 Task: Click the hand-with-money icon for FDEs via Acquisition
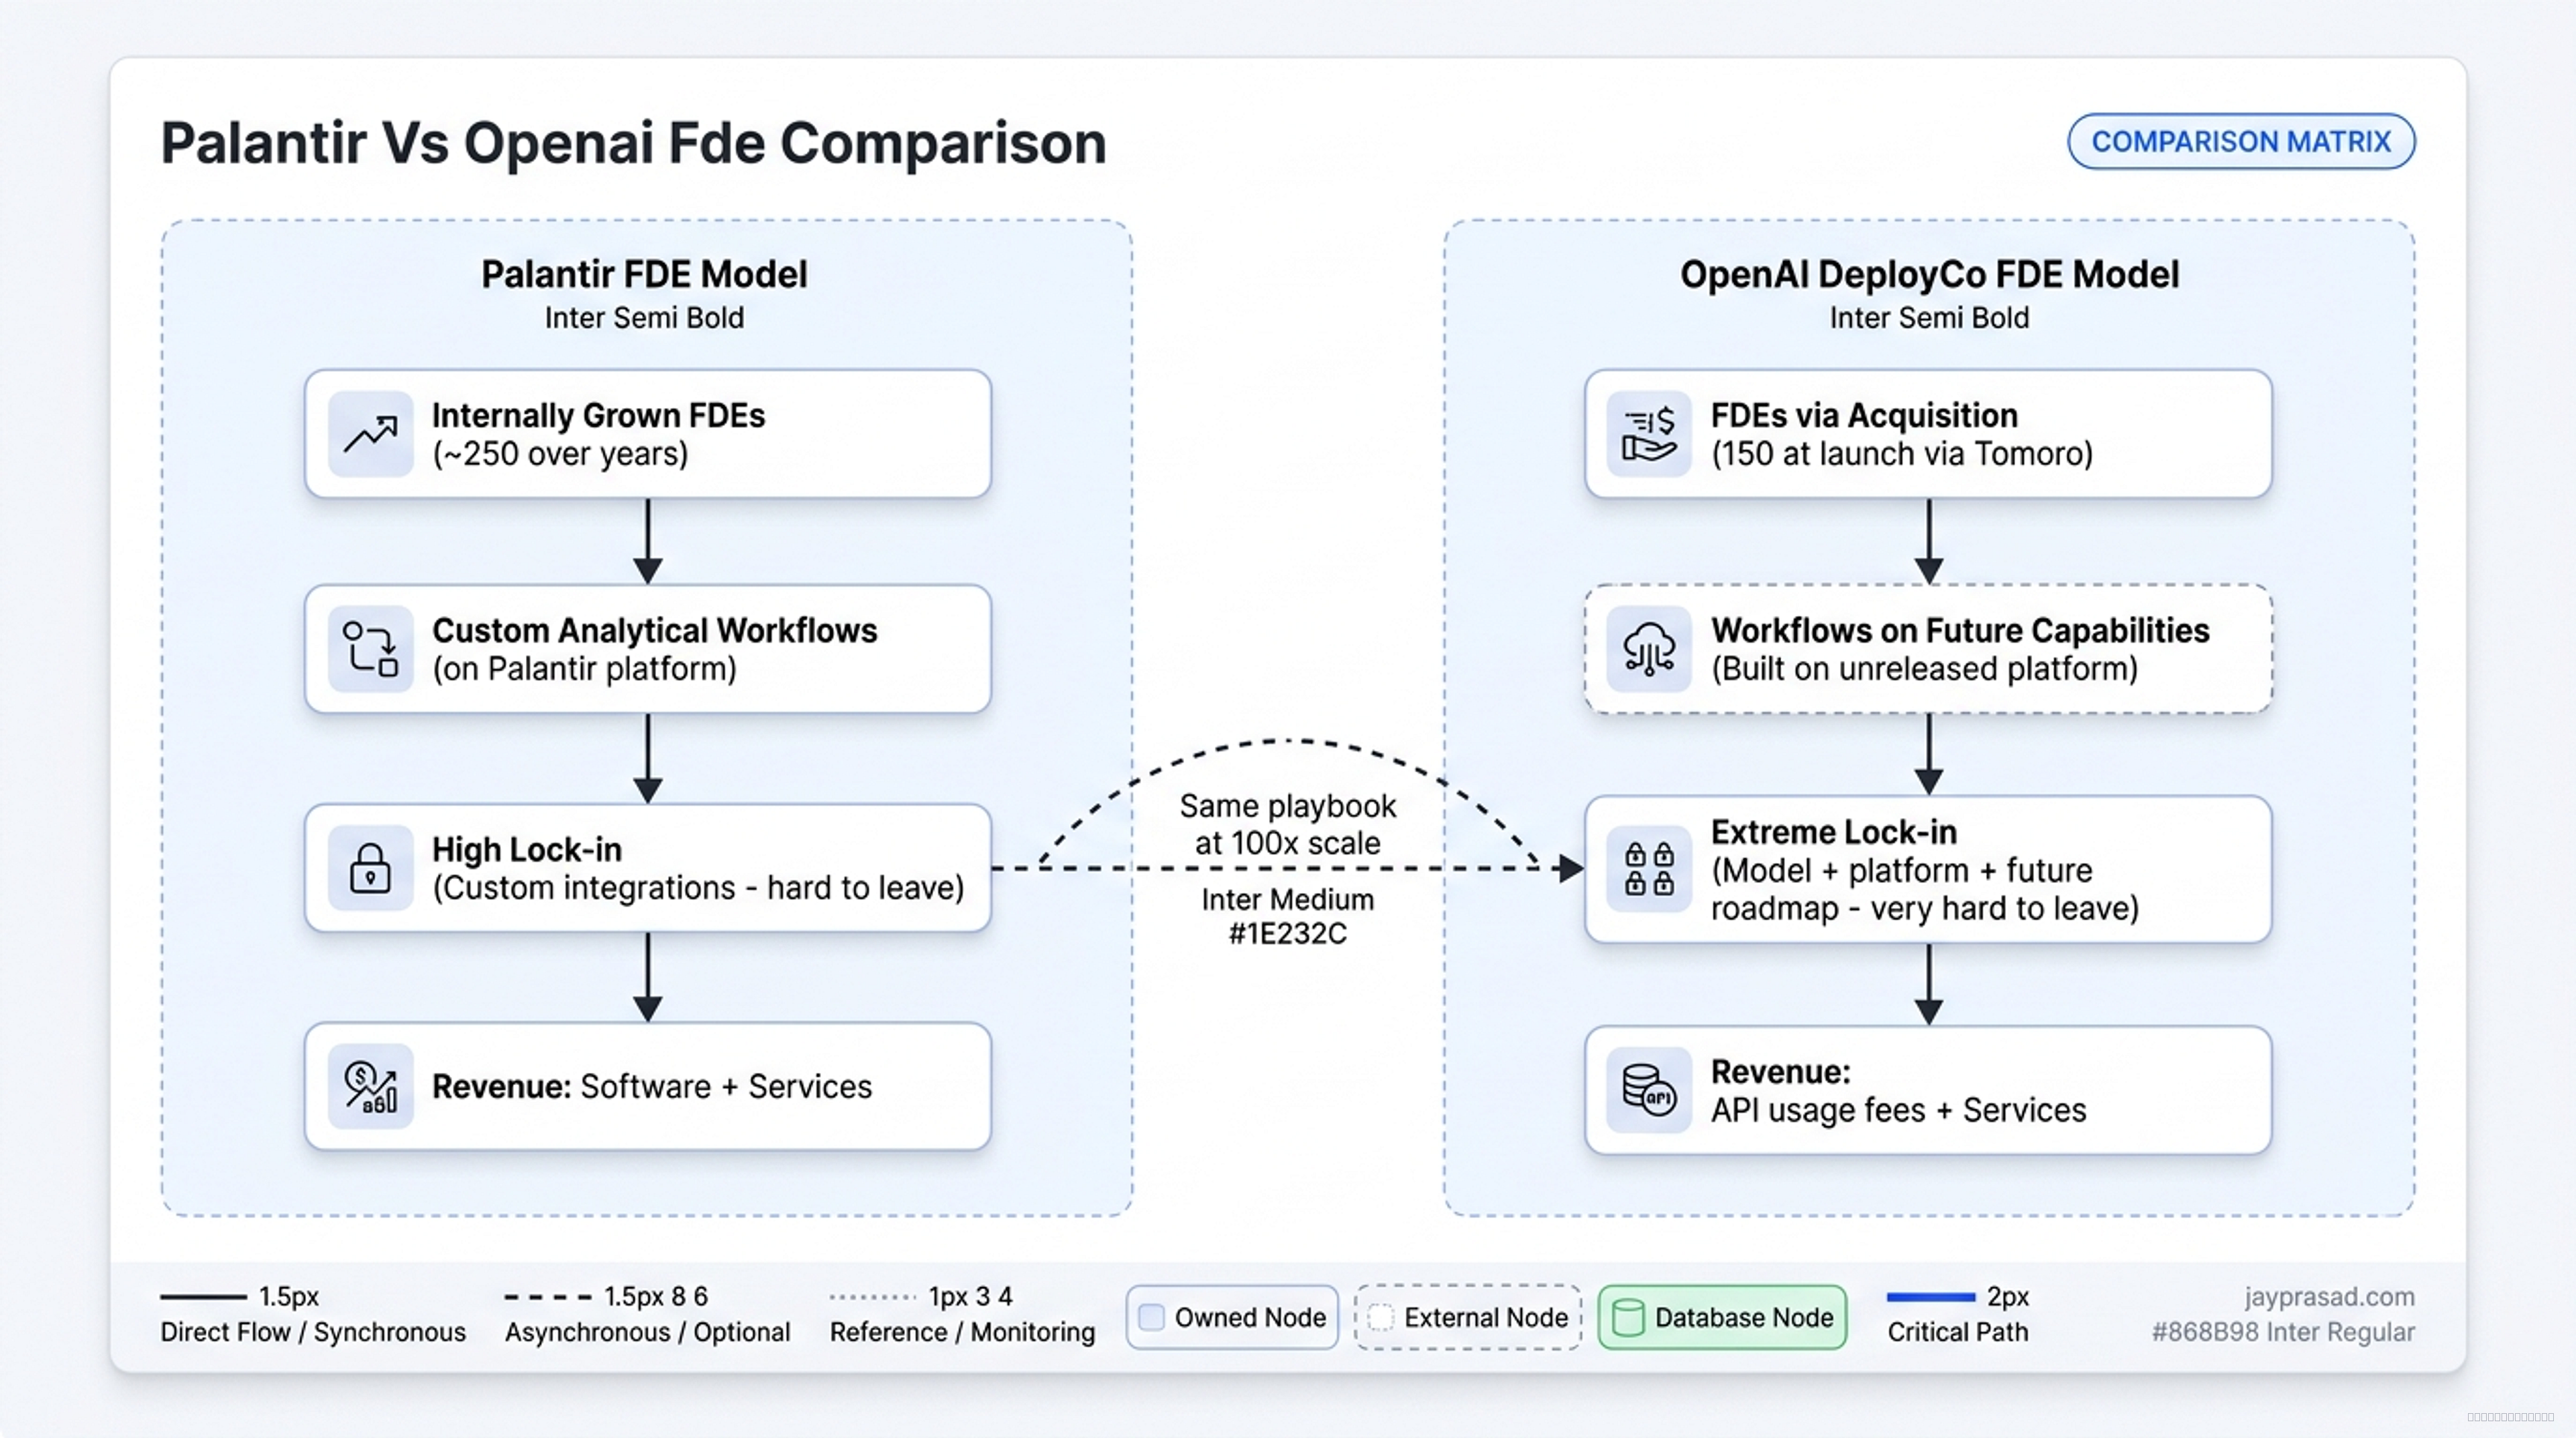pyautogui.click(x=1649, y=434)
